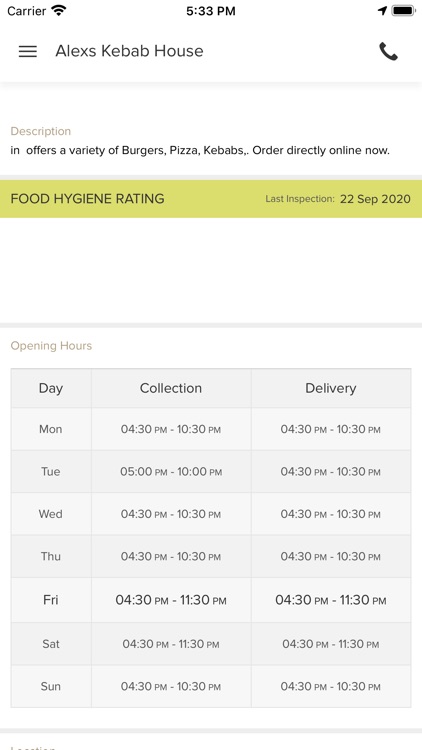
Task: Tap the battery status icon
Action: pos(403,11)
